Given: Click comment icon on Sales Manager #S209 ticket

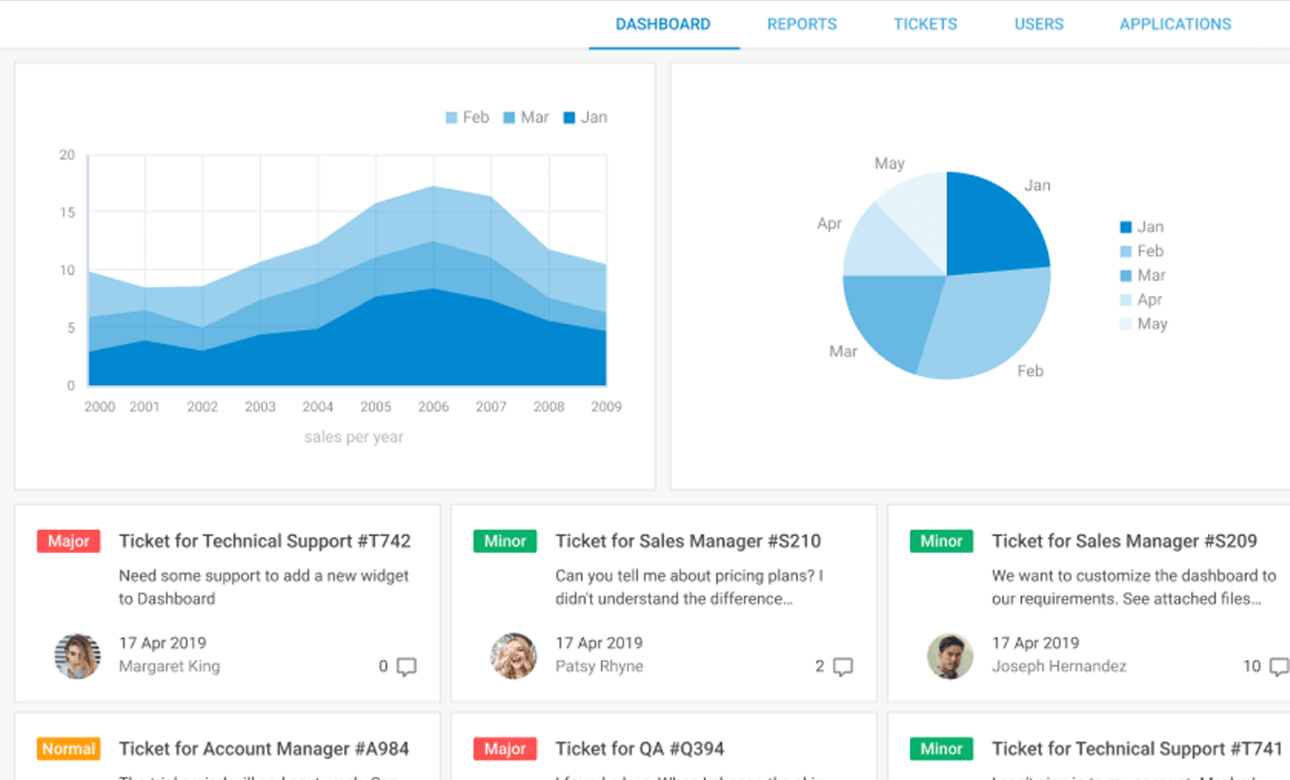Looking at the screenshot, I should point(1277,667).
